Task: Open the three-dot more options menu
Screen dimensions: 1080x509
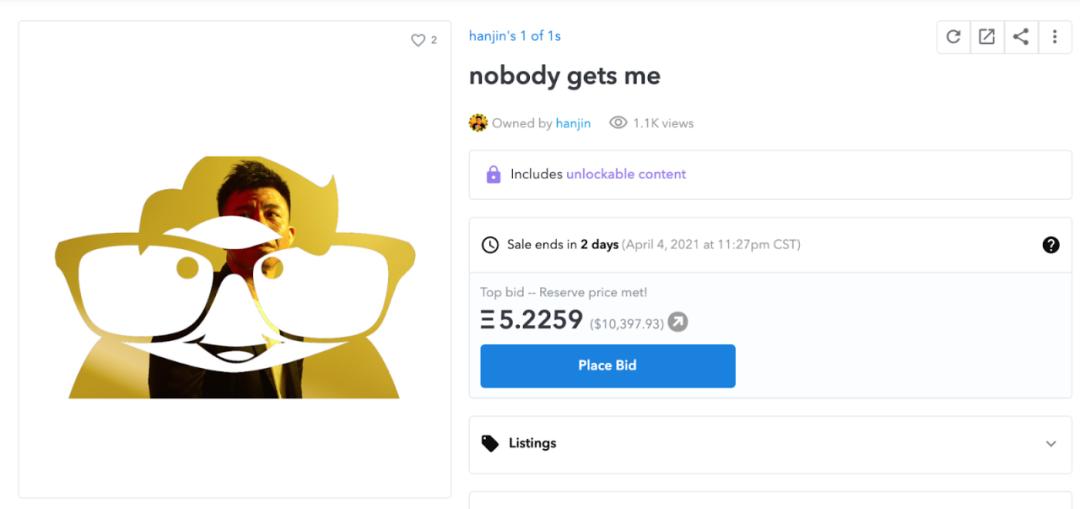Action: pyautogui.click(x=1054, y=37)
